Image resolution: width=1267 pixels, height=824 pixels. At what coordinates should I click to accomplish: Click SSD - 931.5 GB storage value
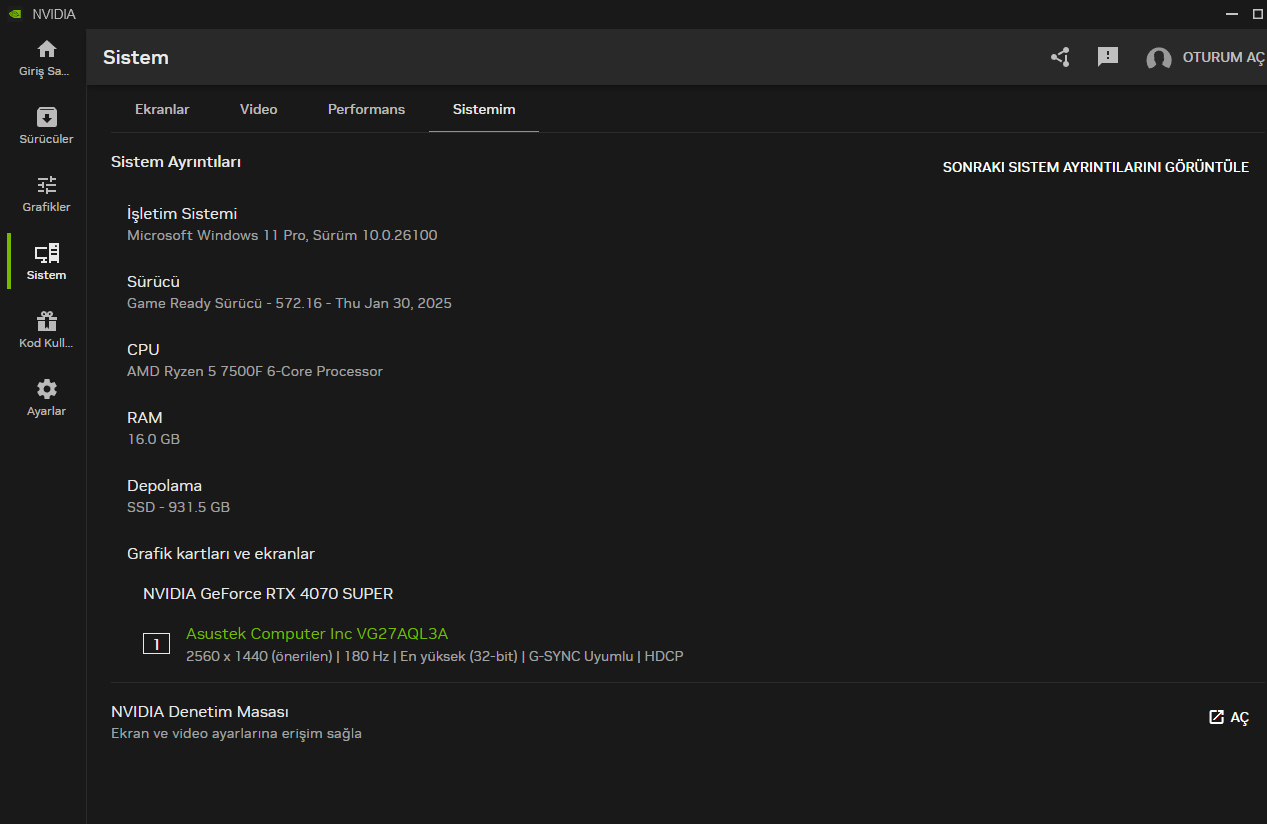point(178,507)
